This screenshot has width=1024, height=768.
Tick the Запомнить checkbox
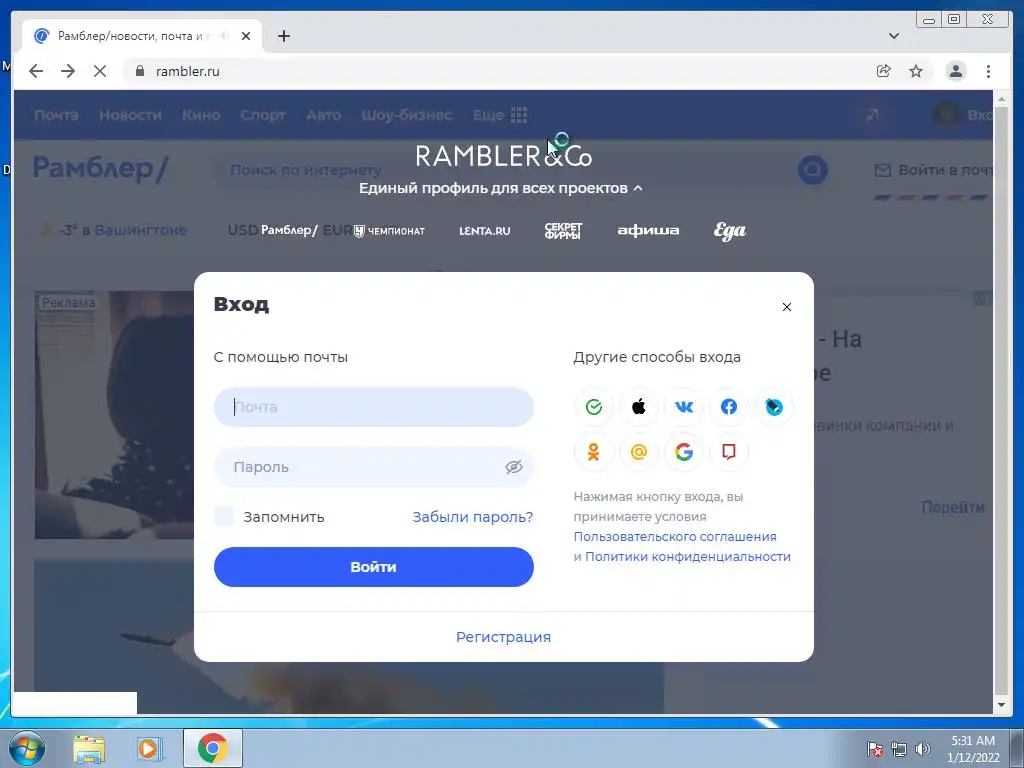pos(224,517)
